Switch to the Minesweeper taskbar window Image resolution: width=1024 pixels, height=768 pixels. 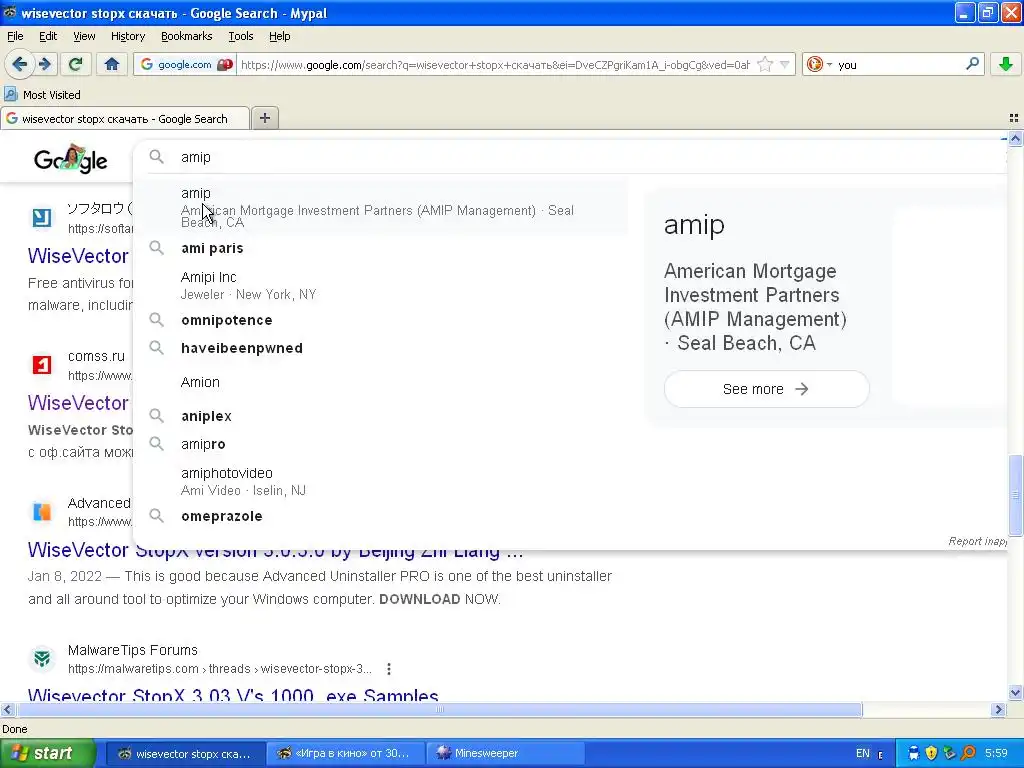click(504, 753)
